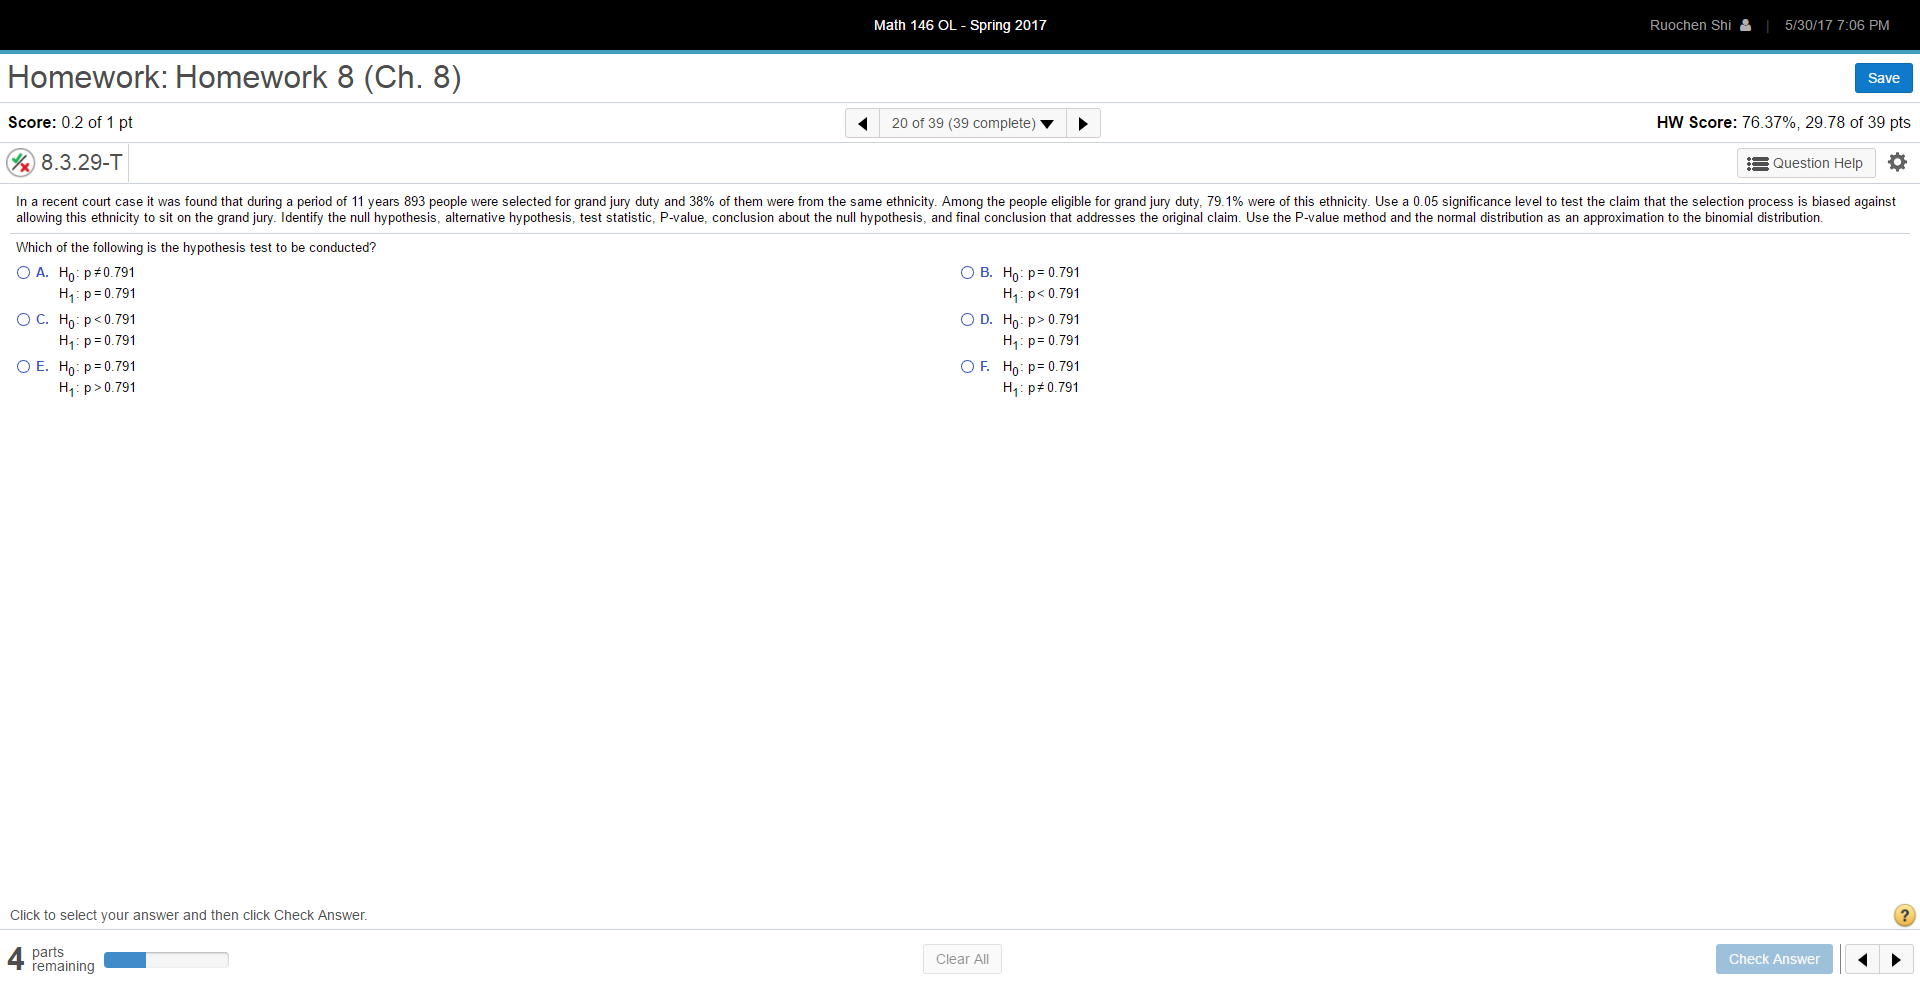Select answer choice B
This screenshot has height=989, width=1920.
point(967,272)
